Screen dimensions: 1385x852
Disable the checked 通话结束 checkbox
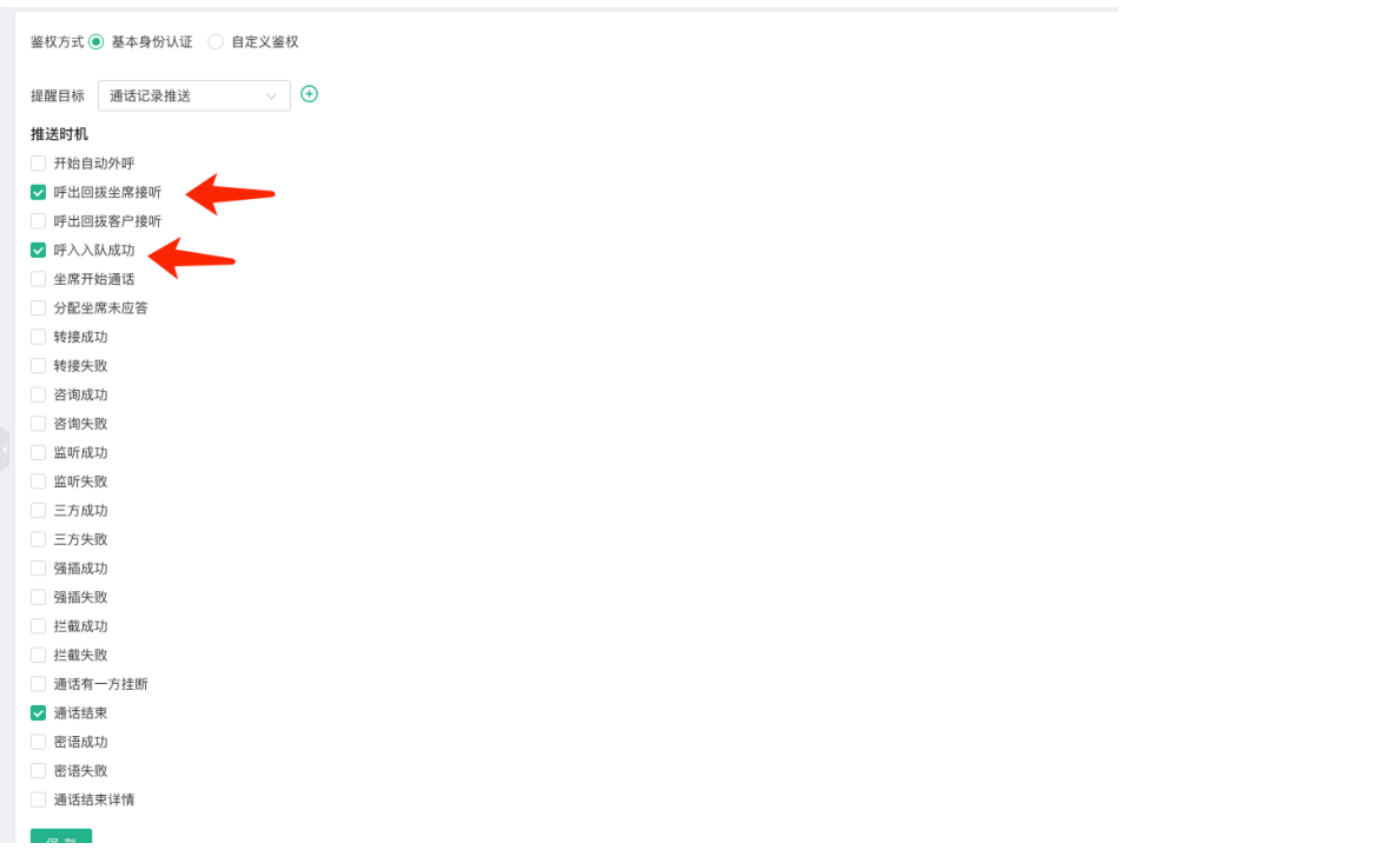pyautogui.click(x=38, y=714)
